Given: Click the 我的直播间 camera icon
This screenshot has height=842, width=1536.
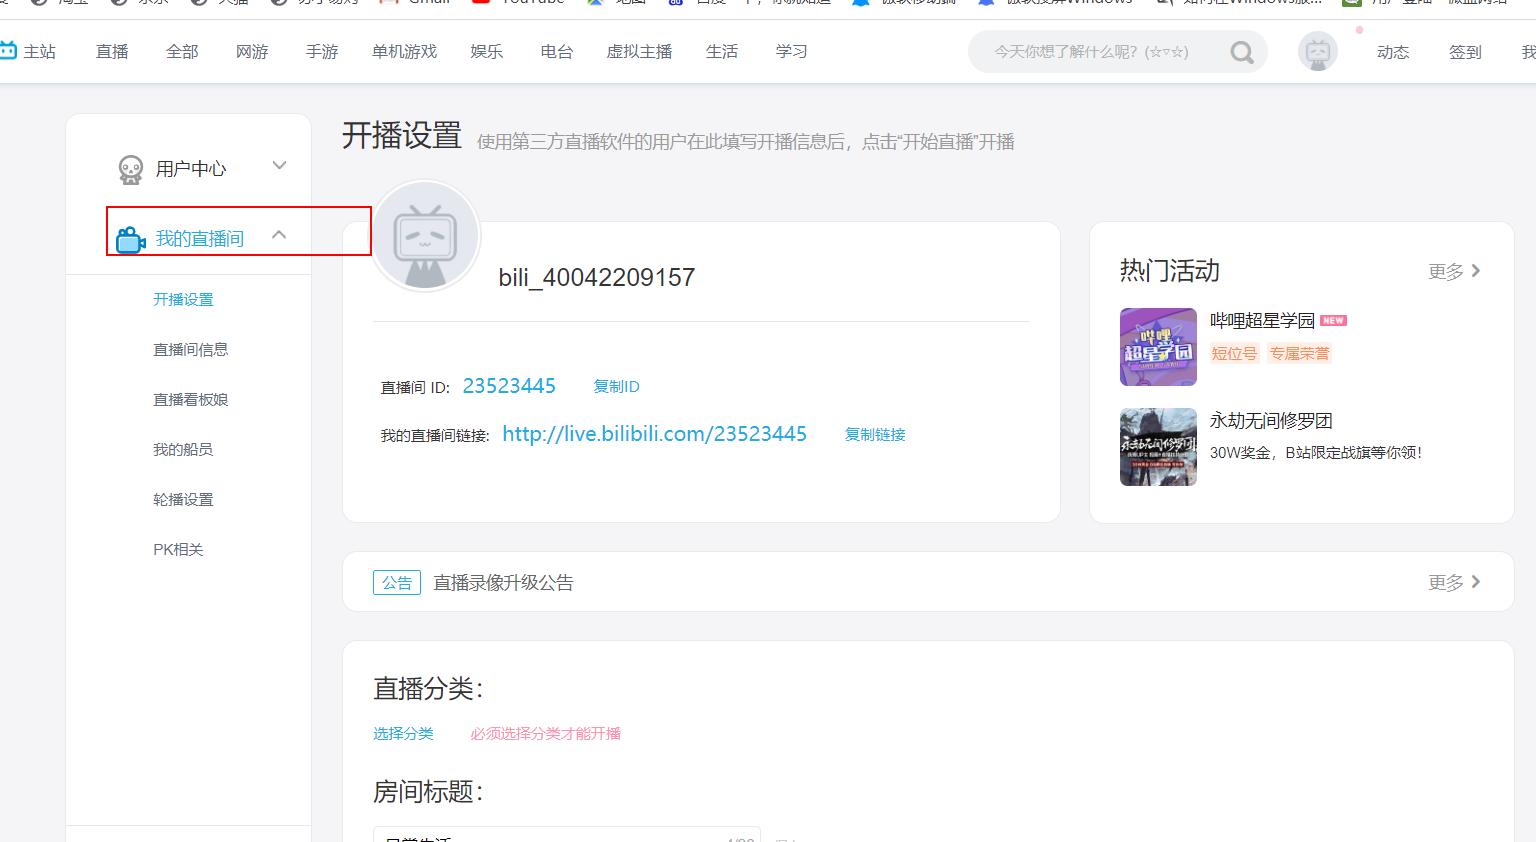Looking at the screenshot, I should pos(131,240).
